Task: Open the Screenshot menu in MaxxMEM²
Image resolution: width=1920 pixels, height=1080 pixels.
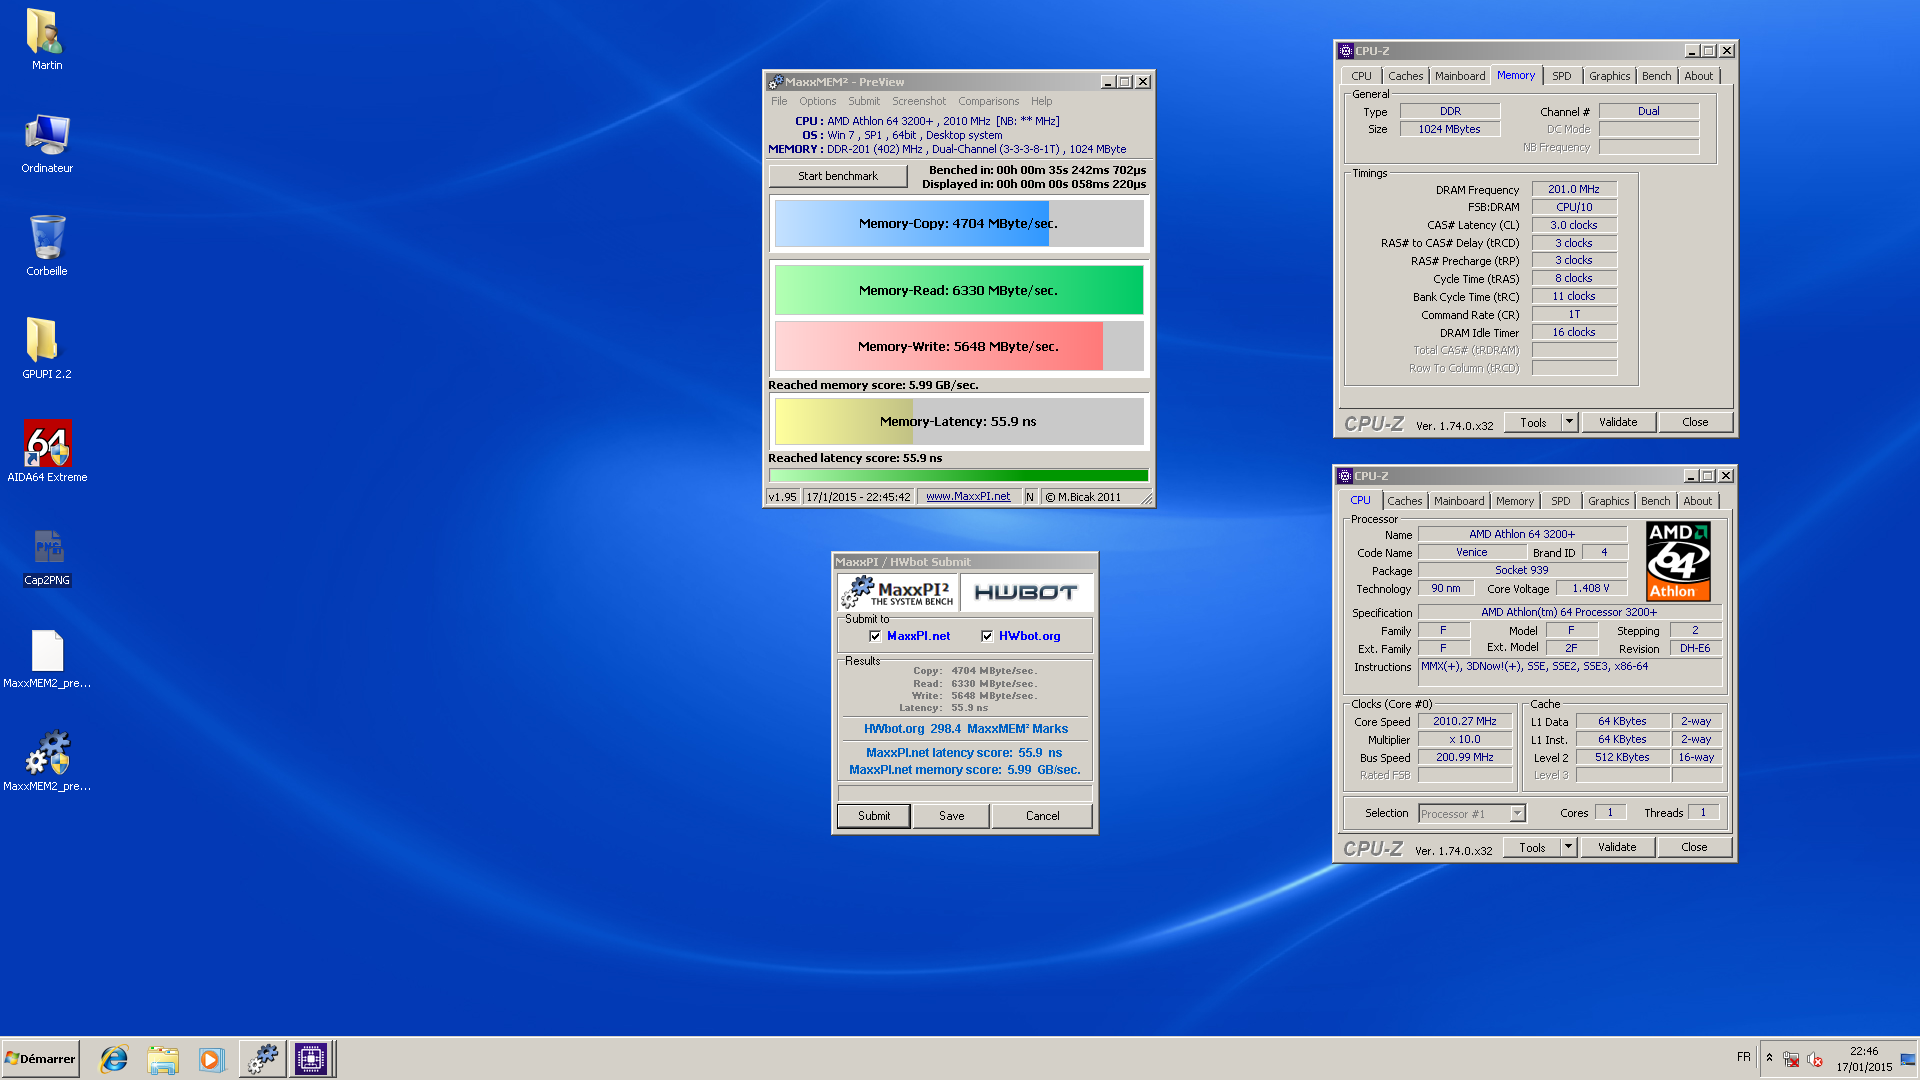Action: 918,101
